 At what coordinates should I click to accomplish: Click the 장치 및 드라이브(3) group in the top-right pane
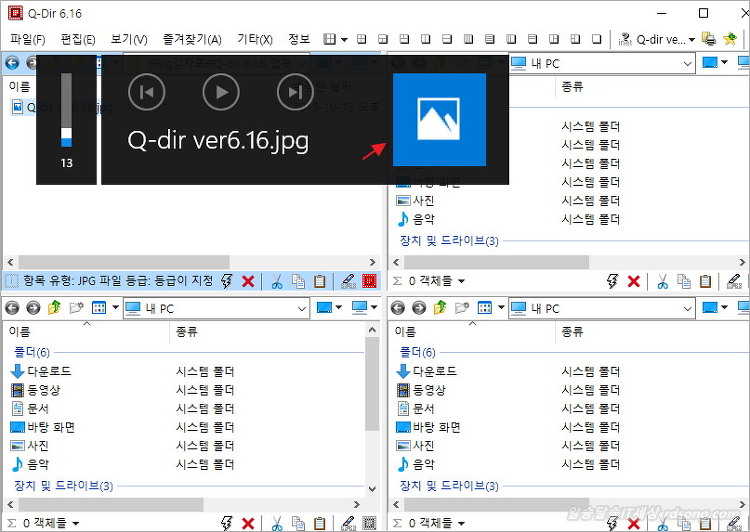tap(449, 241)
